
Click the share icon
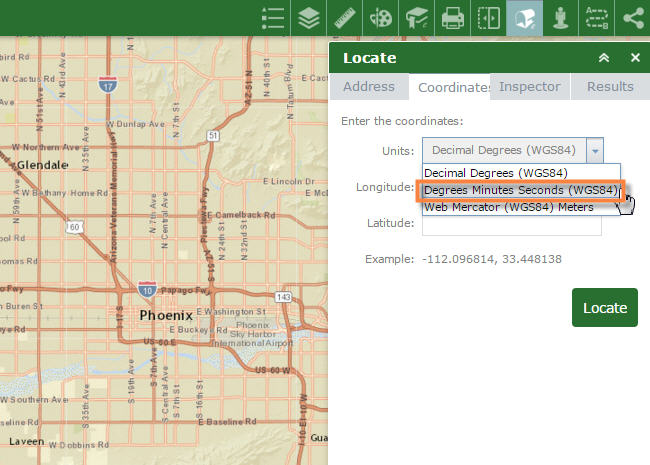click(633, 18)
